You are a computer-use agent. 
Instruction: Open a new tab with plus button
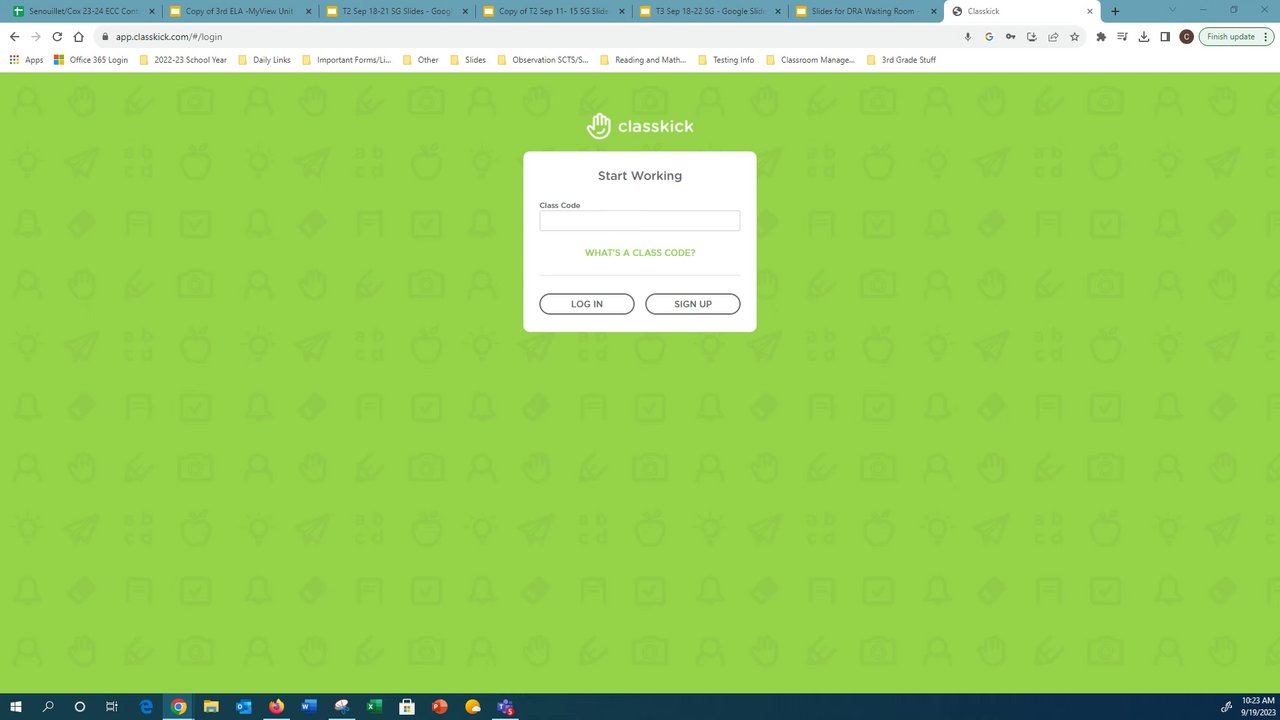click(1115, 11)
